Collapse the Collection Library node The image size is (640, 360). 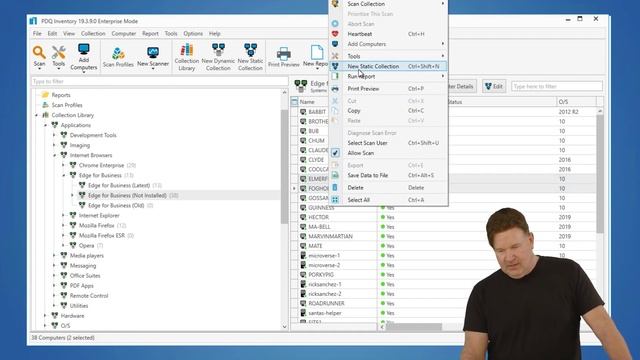[x=37, y=116]
